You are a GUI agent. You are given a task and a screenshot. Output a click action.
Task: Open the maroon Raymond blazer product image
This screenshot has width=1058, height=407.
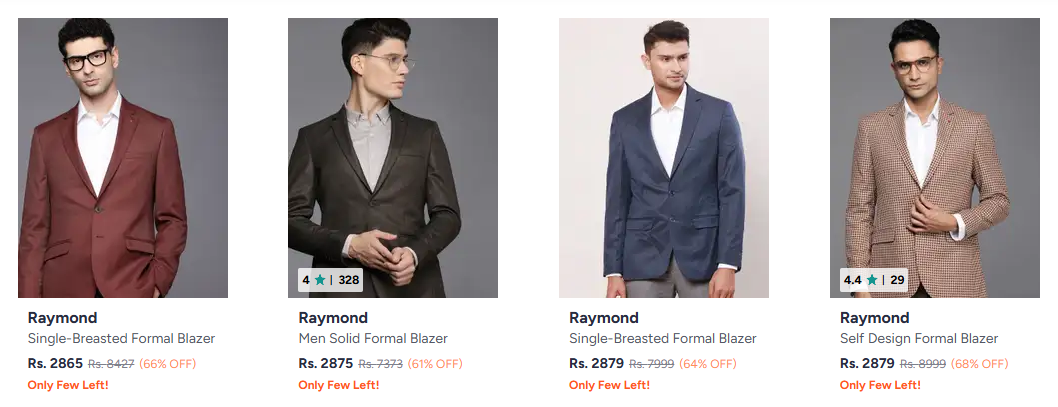(x=123, y=158)
